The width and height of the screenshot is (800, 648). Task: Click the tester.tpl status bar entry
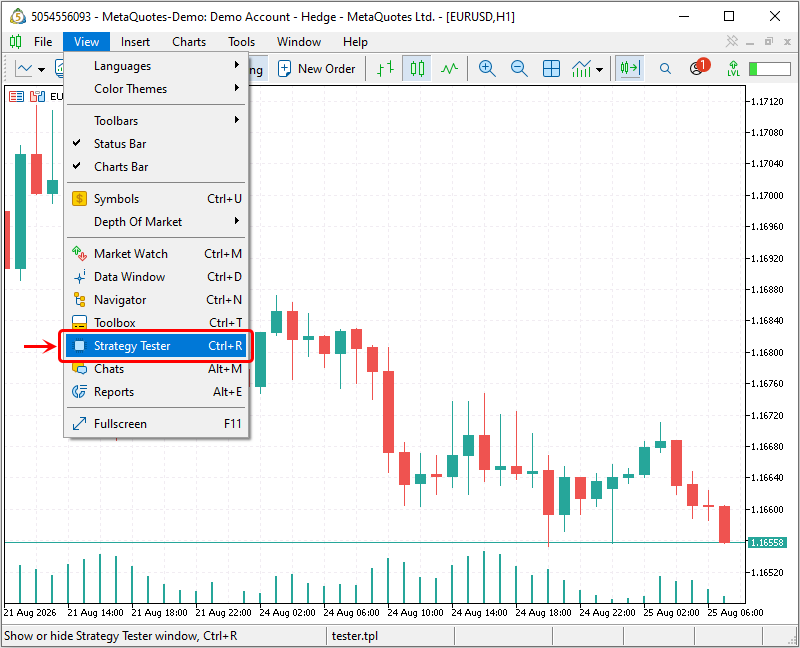click(355, 636)
